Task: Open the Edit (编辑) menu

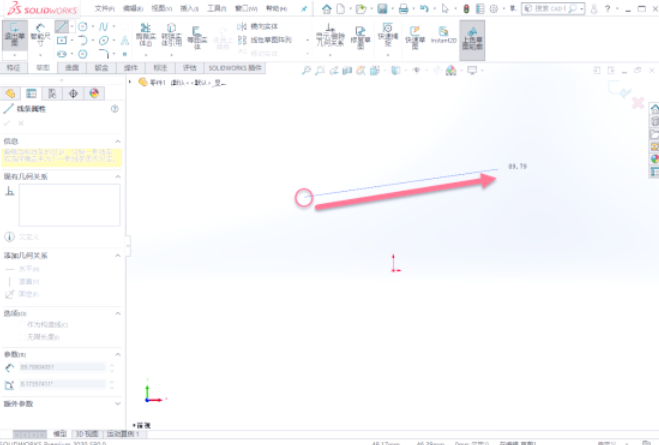Action: (x=133, y=8)
